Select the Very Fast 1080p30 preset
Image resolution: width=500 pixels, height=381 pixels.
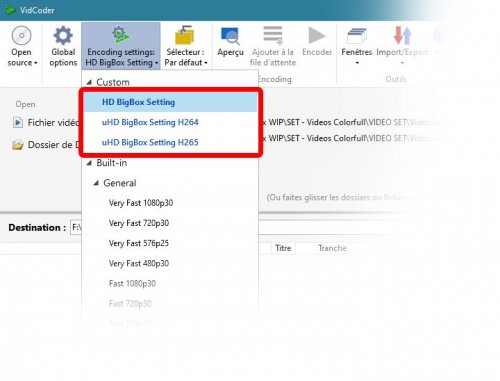click(x=141, y=203)
